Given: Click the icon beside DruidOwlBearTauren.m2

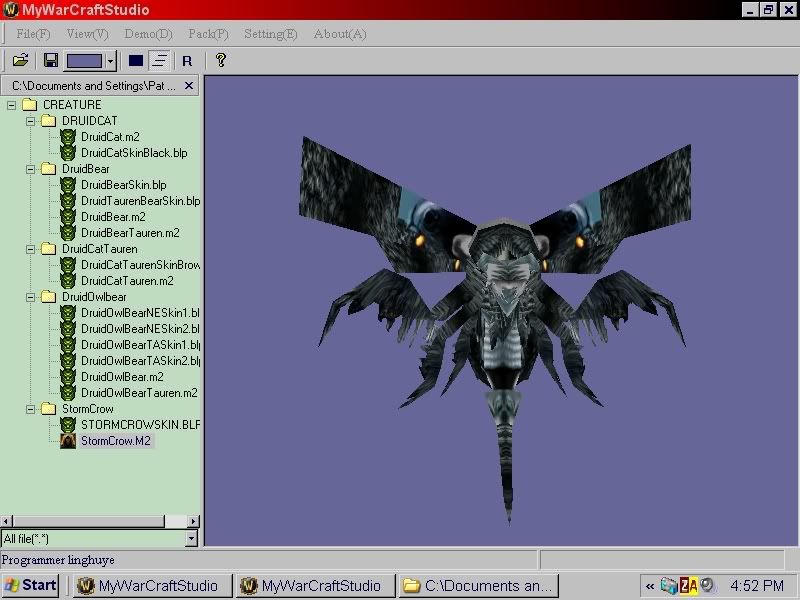Looking at the screenshot, I should coord(68,392).
